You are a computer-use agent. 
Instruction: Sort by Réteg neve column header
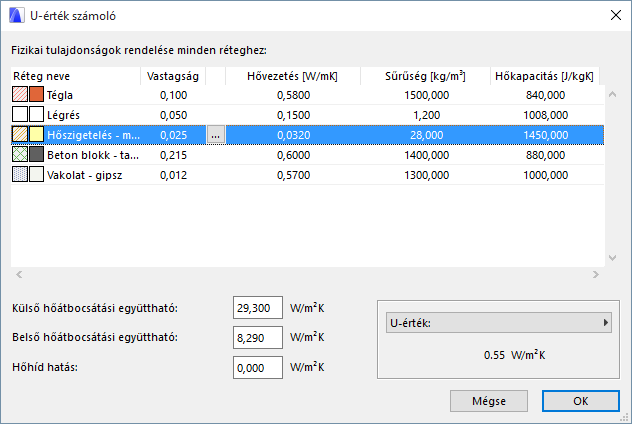[x=75, y=76]
